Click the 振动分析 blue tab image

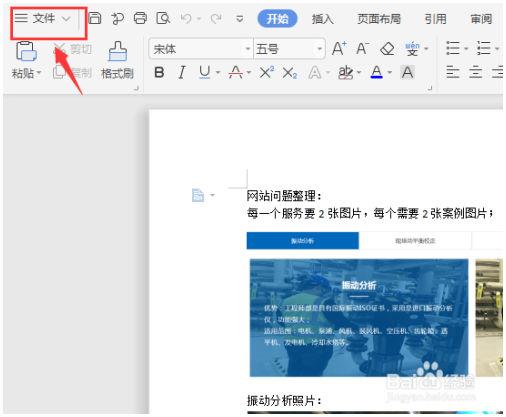[303, 241]
